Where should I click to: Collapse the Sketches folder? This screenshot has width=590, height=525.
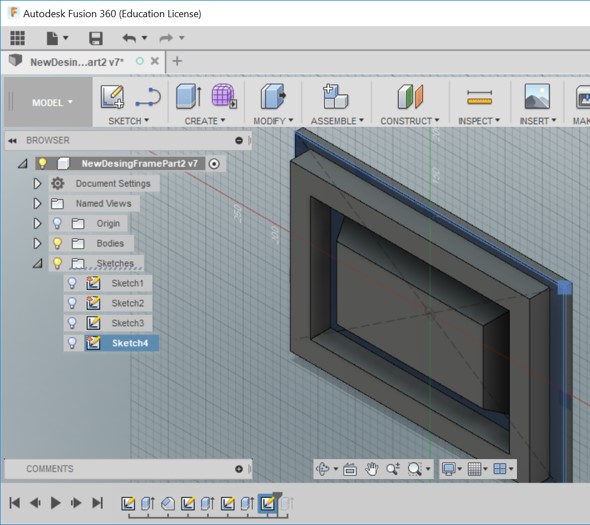pyautogui.click(x=37, y=263)
